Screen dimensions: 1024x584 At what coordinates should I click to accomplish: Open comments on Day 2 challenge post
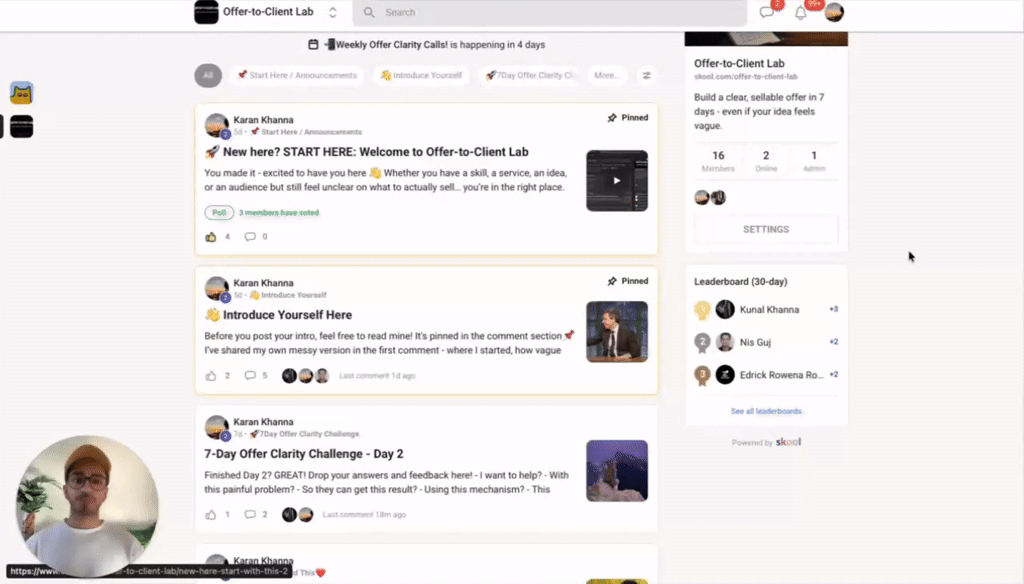[x=250, y=515]
